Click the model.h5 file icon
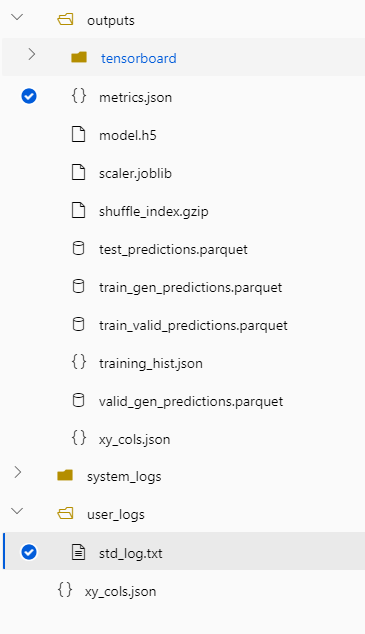Screen dimensions: 365x634 click(78, 134)
